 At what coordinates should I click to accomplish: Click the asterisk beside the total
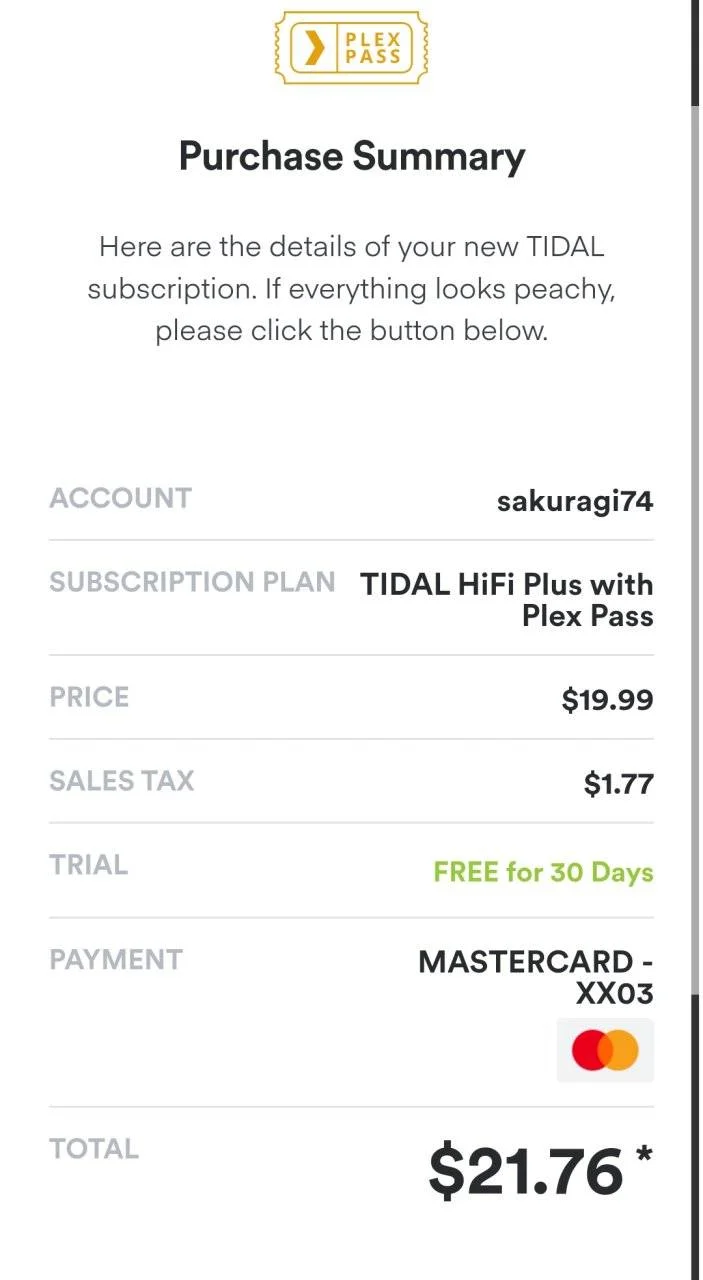(643, 1156)
